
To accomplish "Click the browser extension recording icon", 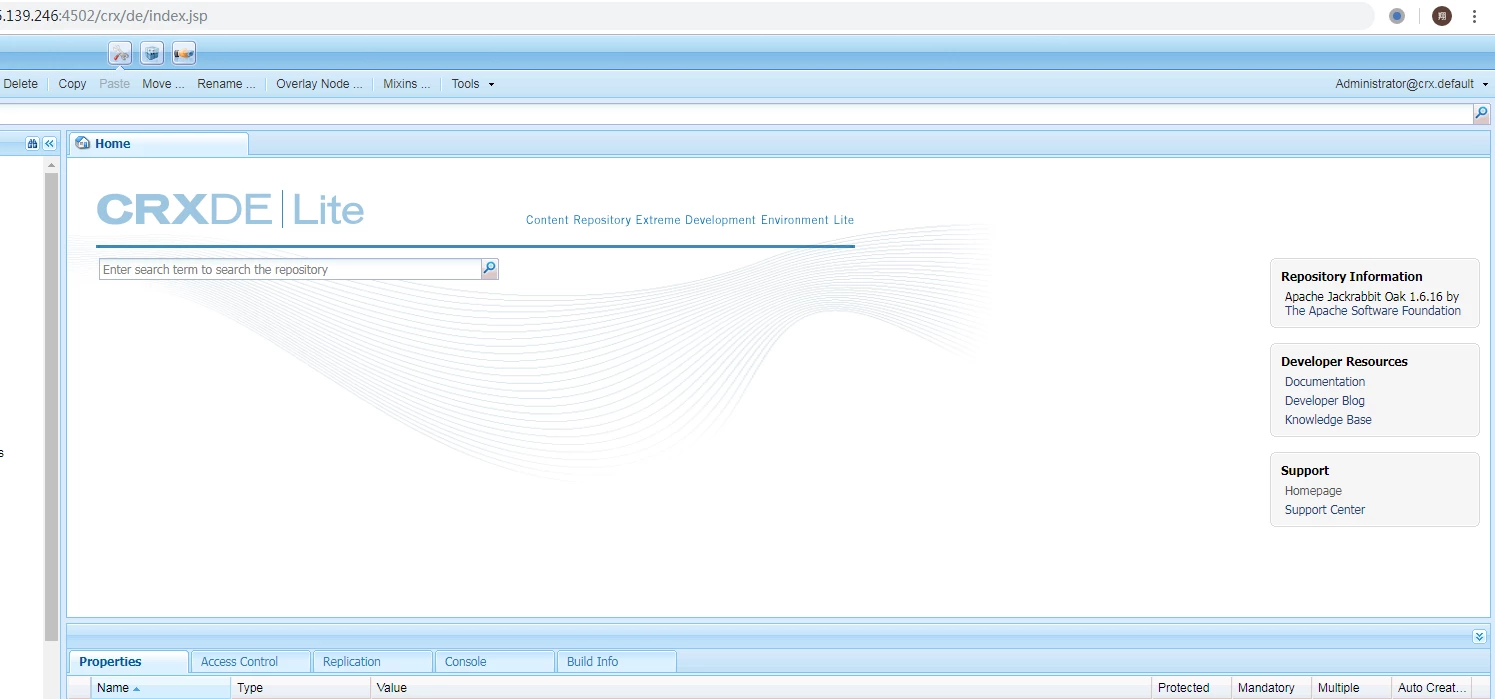I will pos(1397,16).
